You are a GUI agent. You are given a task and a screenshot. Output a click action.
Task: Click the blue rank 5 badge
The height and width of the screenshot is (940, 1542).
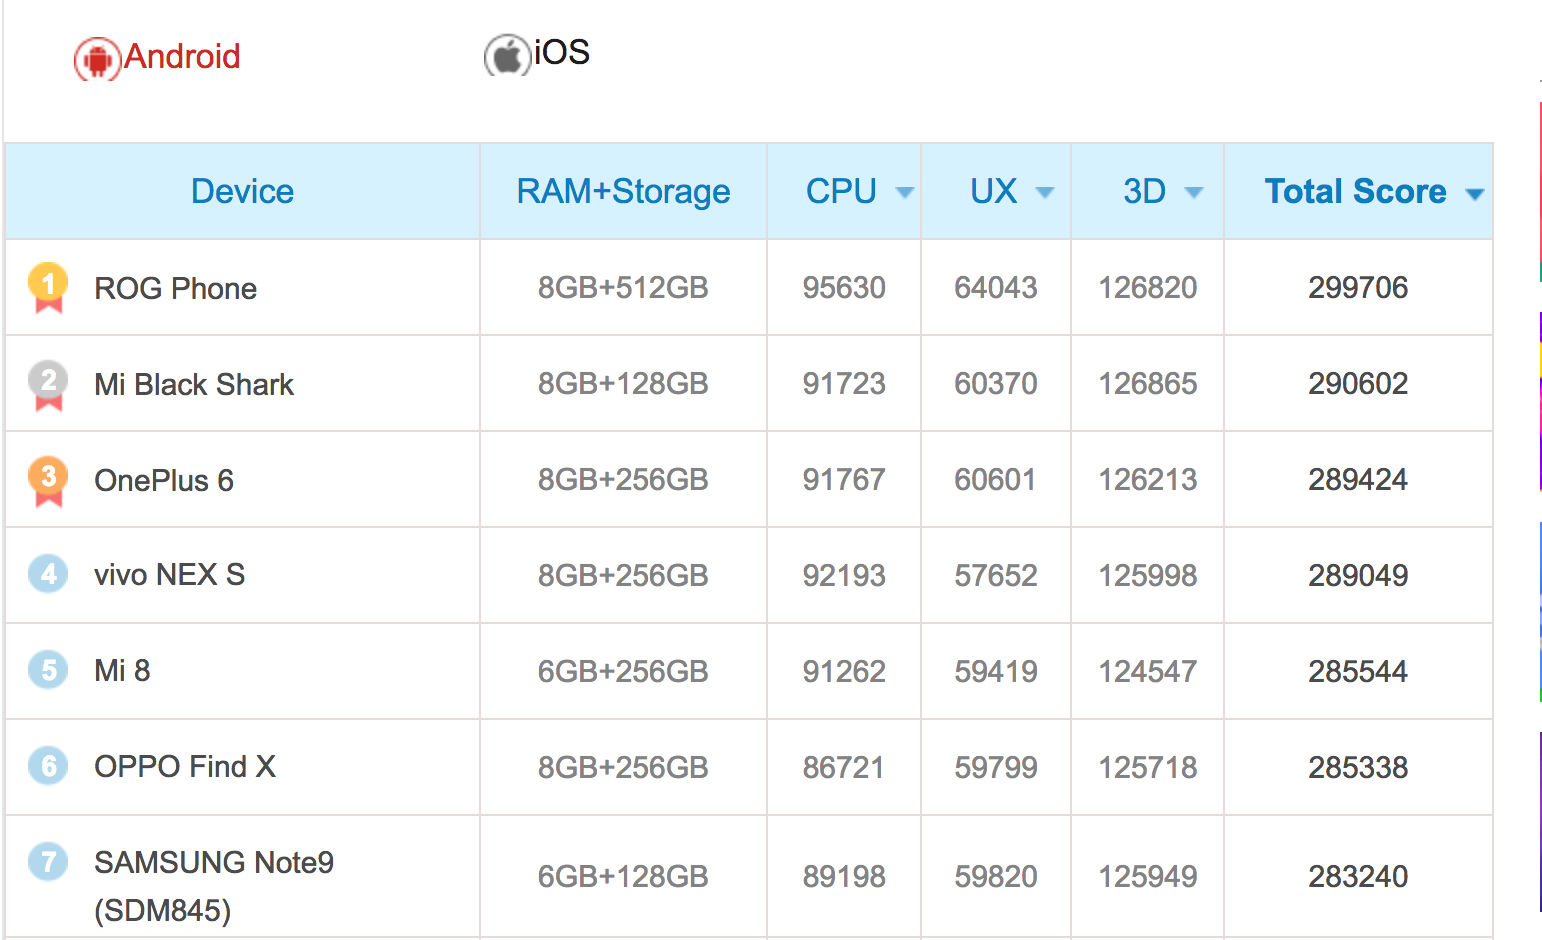pos(48,670)
